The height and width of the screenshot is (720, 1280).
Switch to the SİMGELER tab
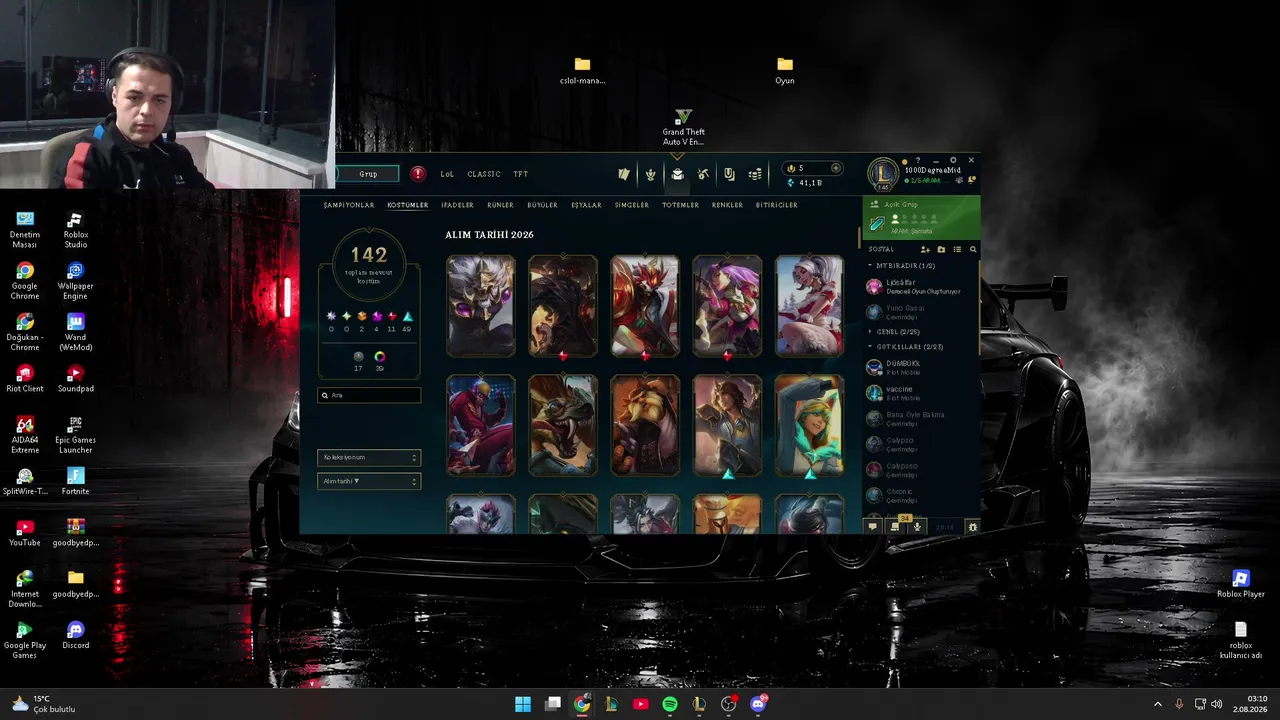pos(632,205)
